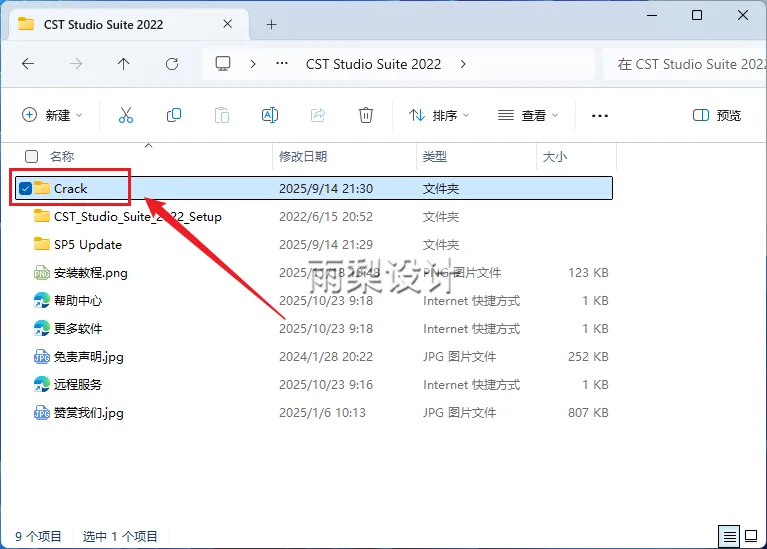Click date 2022/6/15 20:52
Screen dimensions: 767x549
click(x=326, y=216)
